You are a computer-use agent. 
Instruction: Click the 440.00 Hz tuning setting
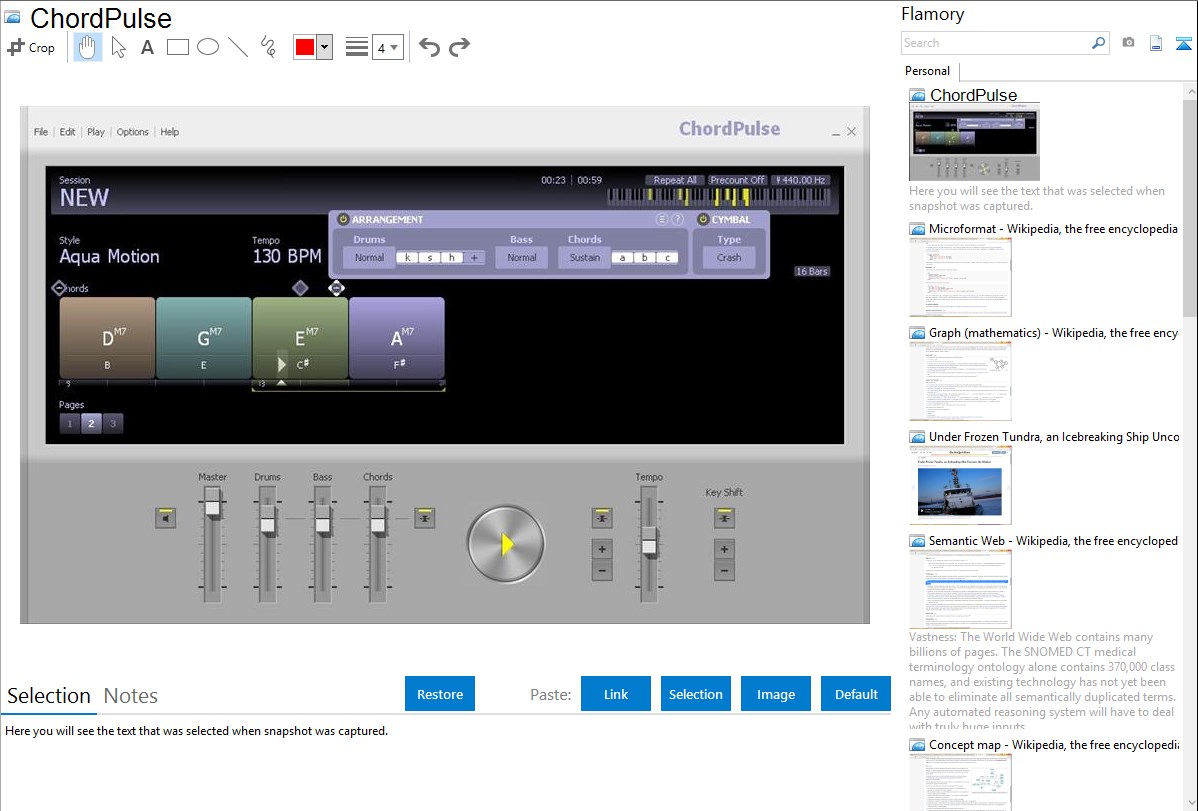point(800,180)
